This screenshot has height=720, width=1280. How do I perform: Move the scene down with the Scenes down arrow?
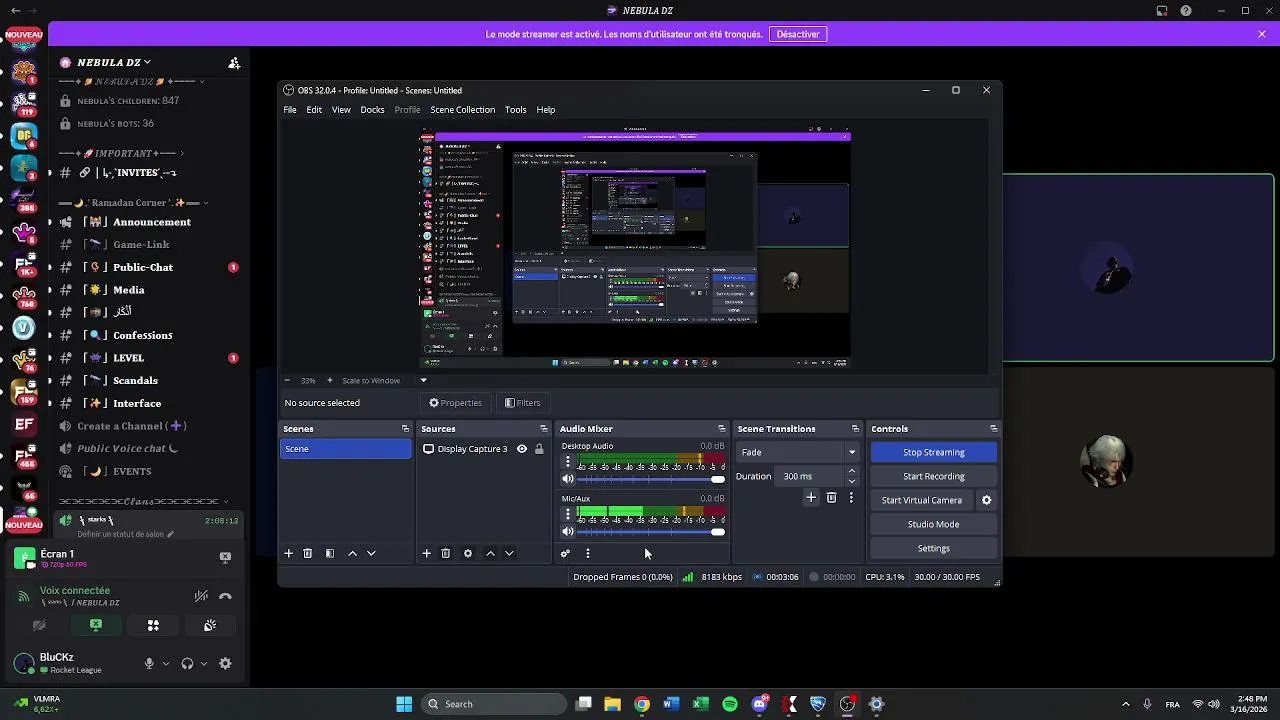[371, 553]
